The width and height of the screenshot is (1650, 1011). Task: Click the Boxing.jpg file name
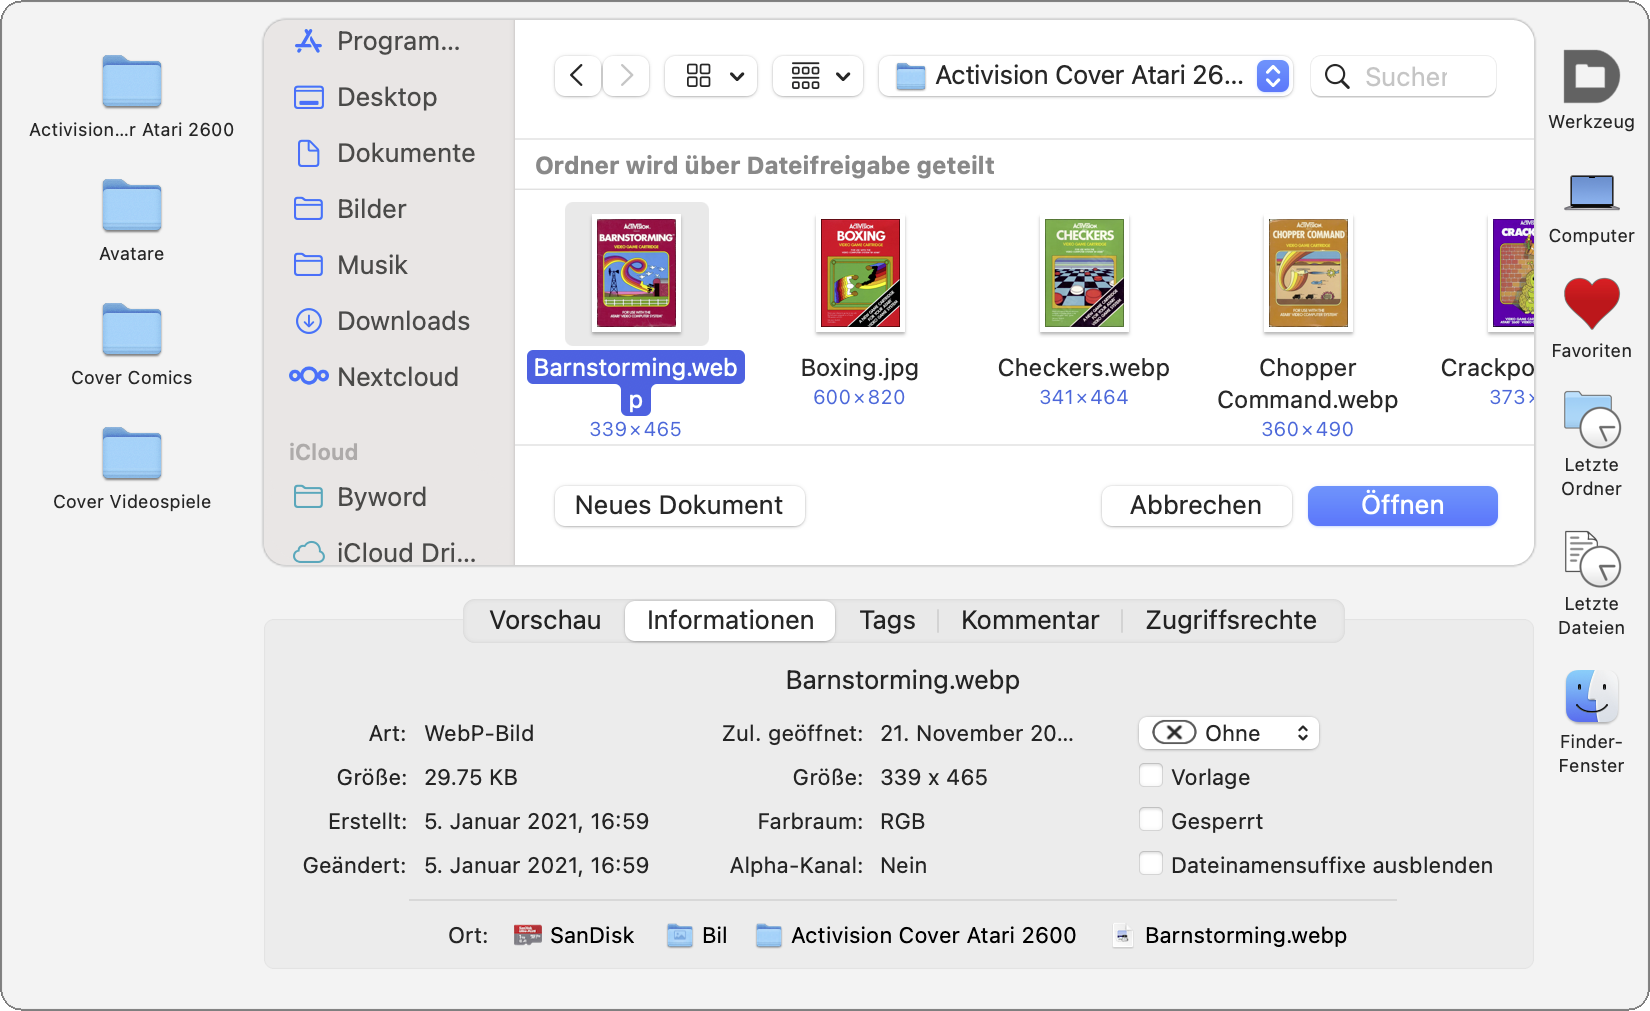coord(860,368)
